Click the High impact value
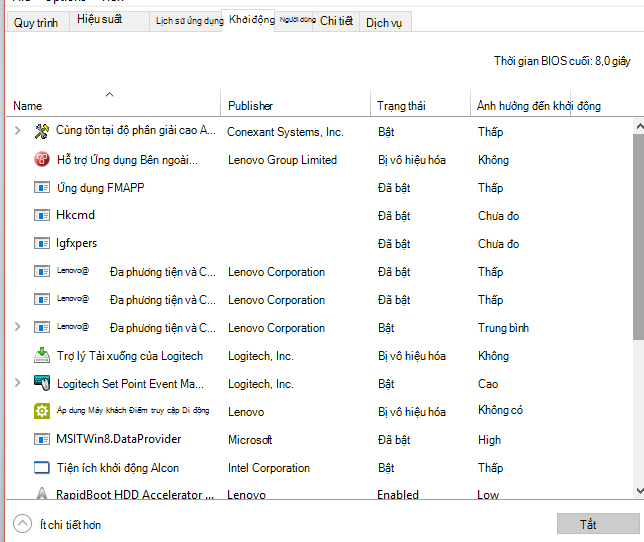 coord(490,440)
